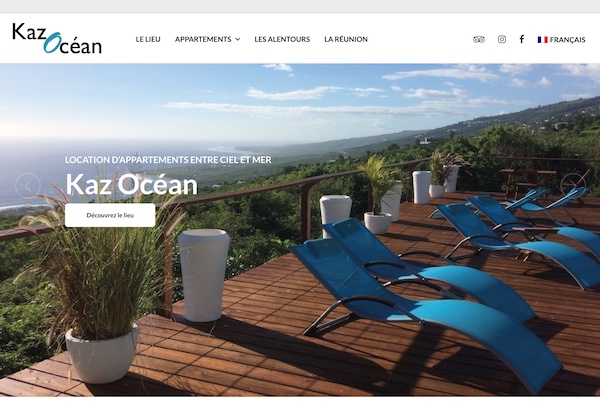The width and height of the screenshot is (600, 415).
Task: Open the Instagram profile icon
Action: [x=502, y=39]
